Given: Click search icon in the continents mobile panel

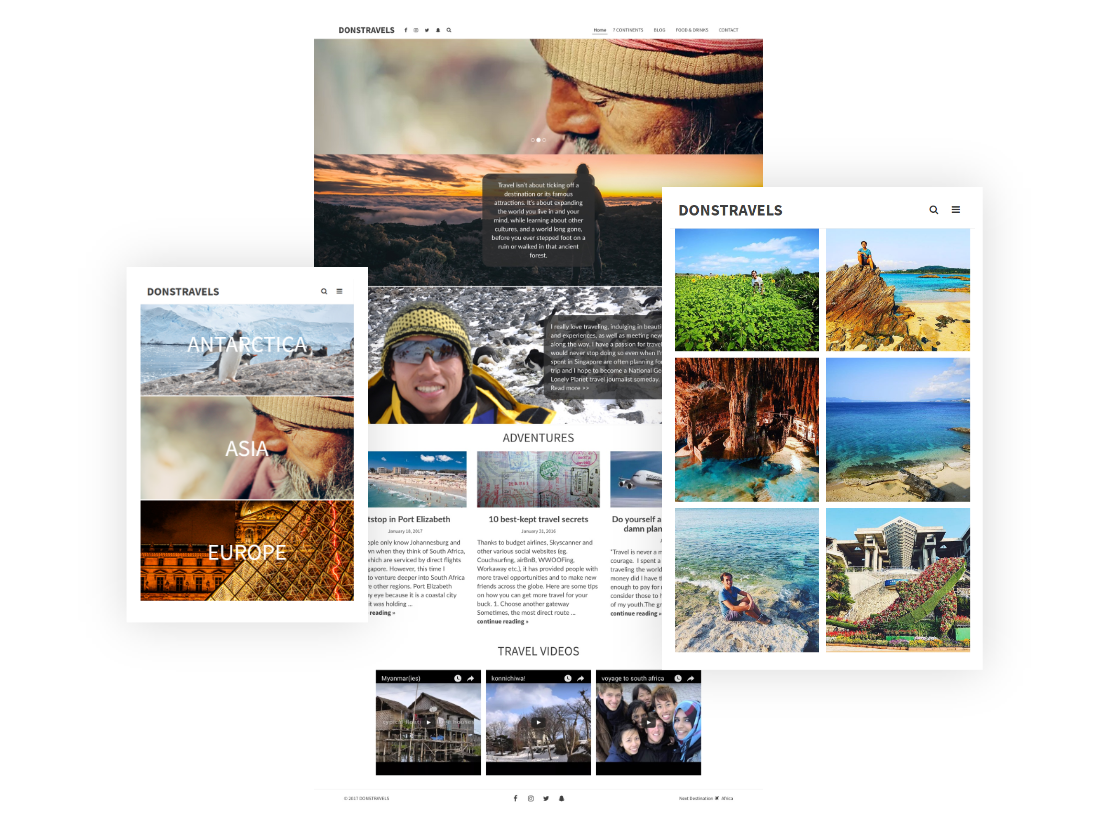Looking at the screenshot, I should point(324,291).
